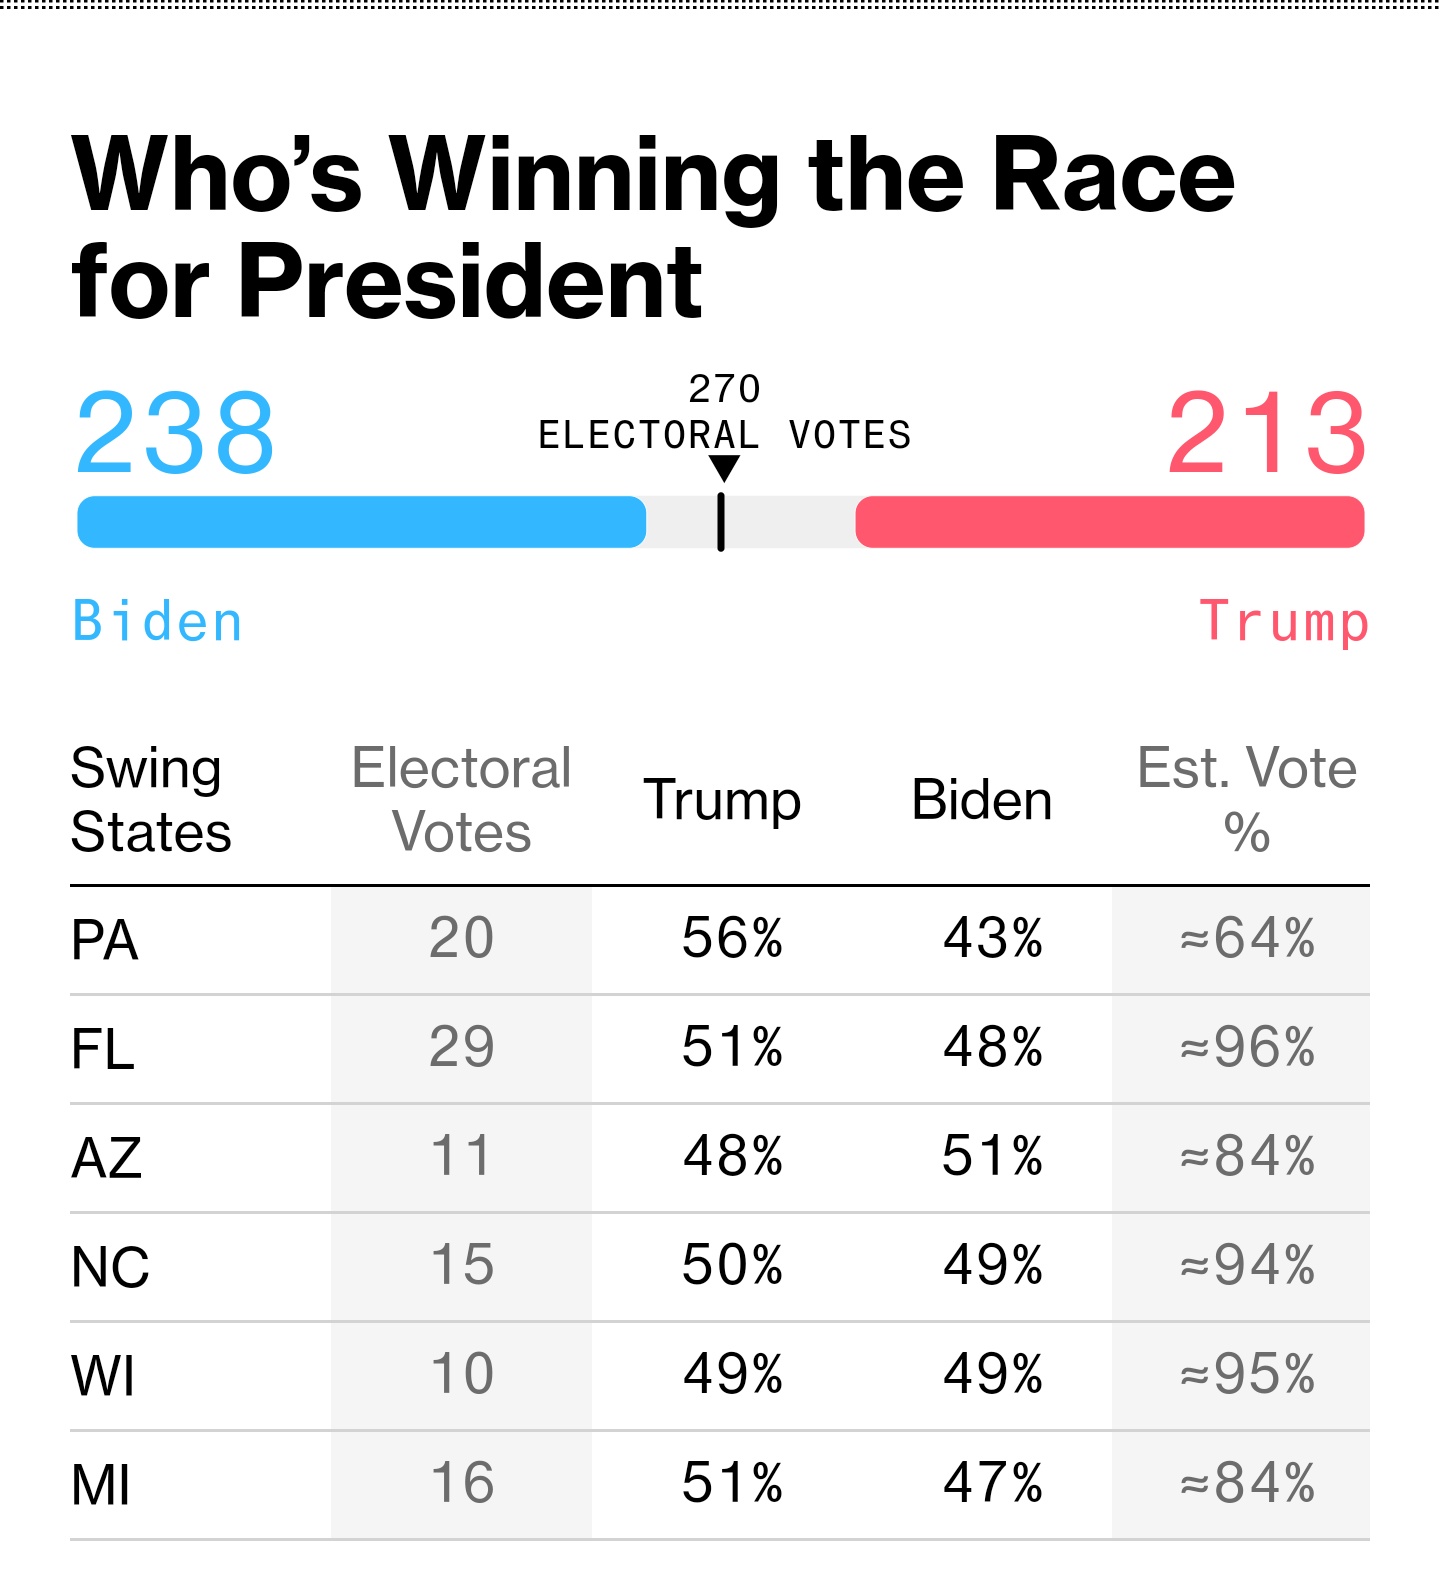Click the Electoral Votes column header

point(461,800)
